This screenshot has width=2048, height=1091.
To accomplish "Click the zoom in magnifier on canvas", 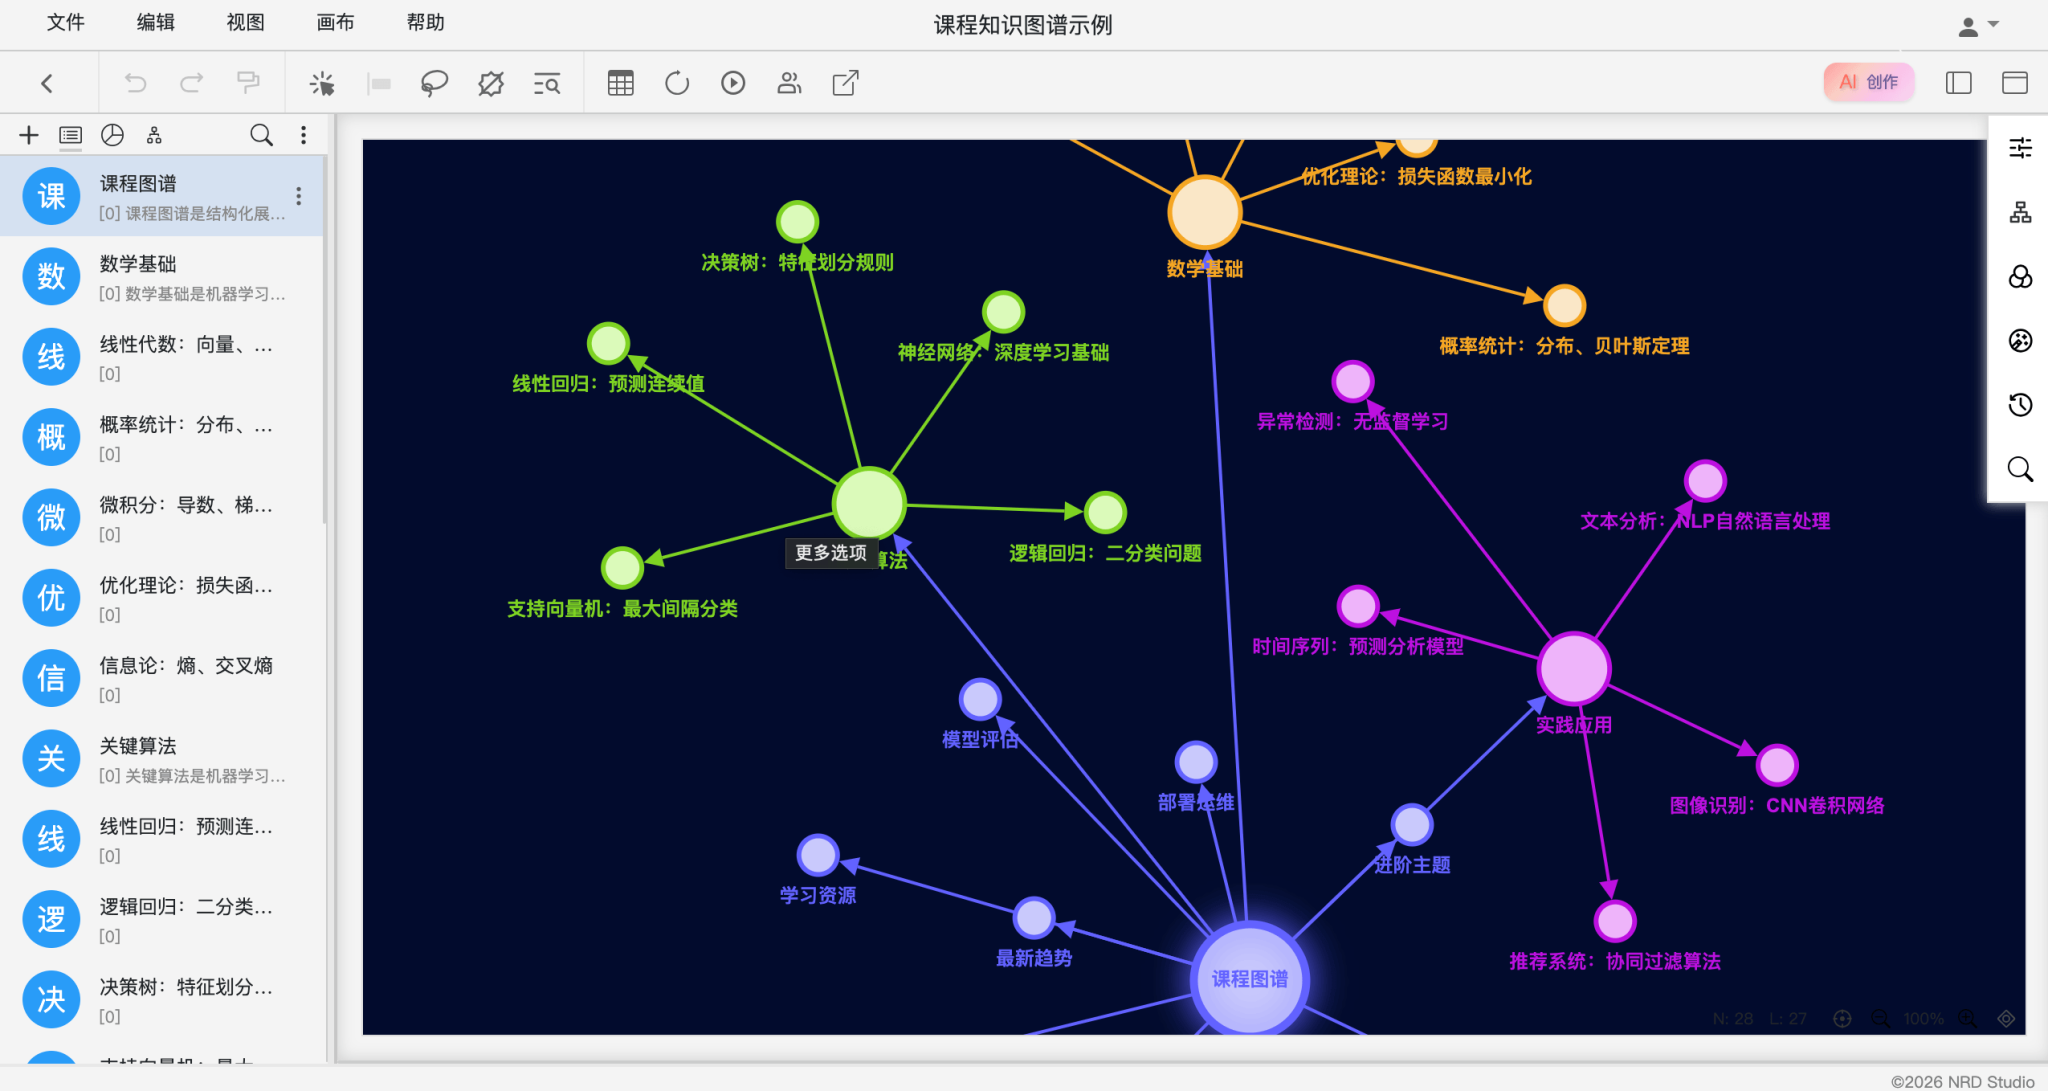I will point(1967,1018).
